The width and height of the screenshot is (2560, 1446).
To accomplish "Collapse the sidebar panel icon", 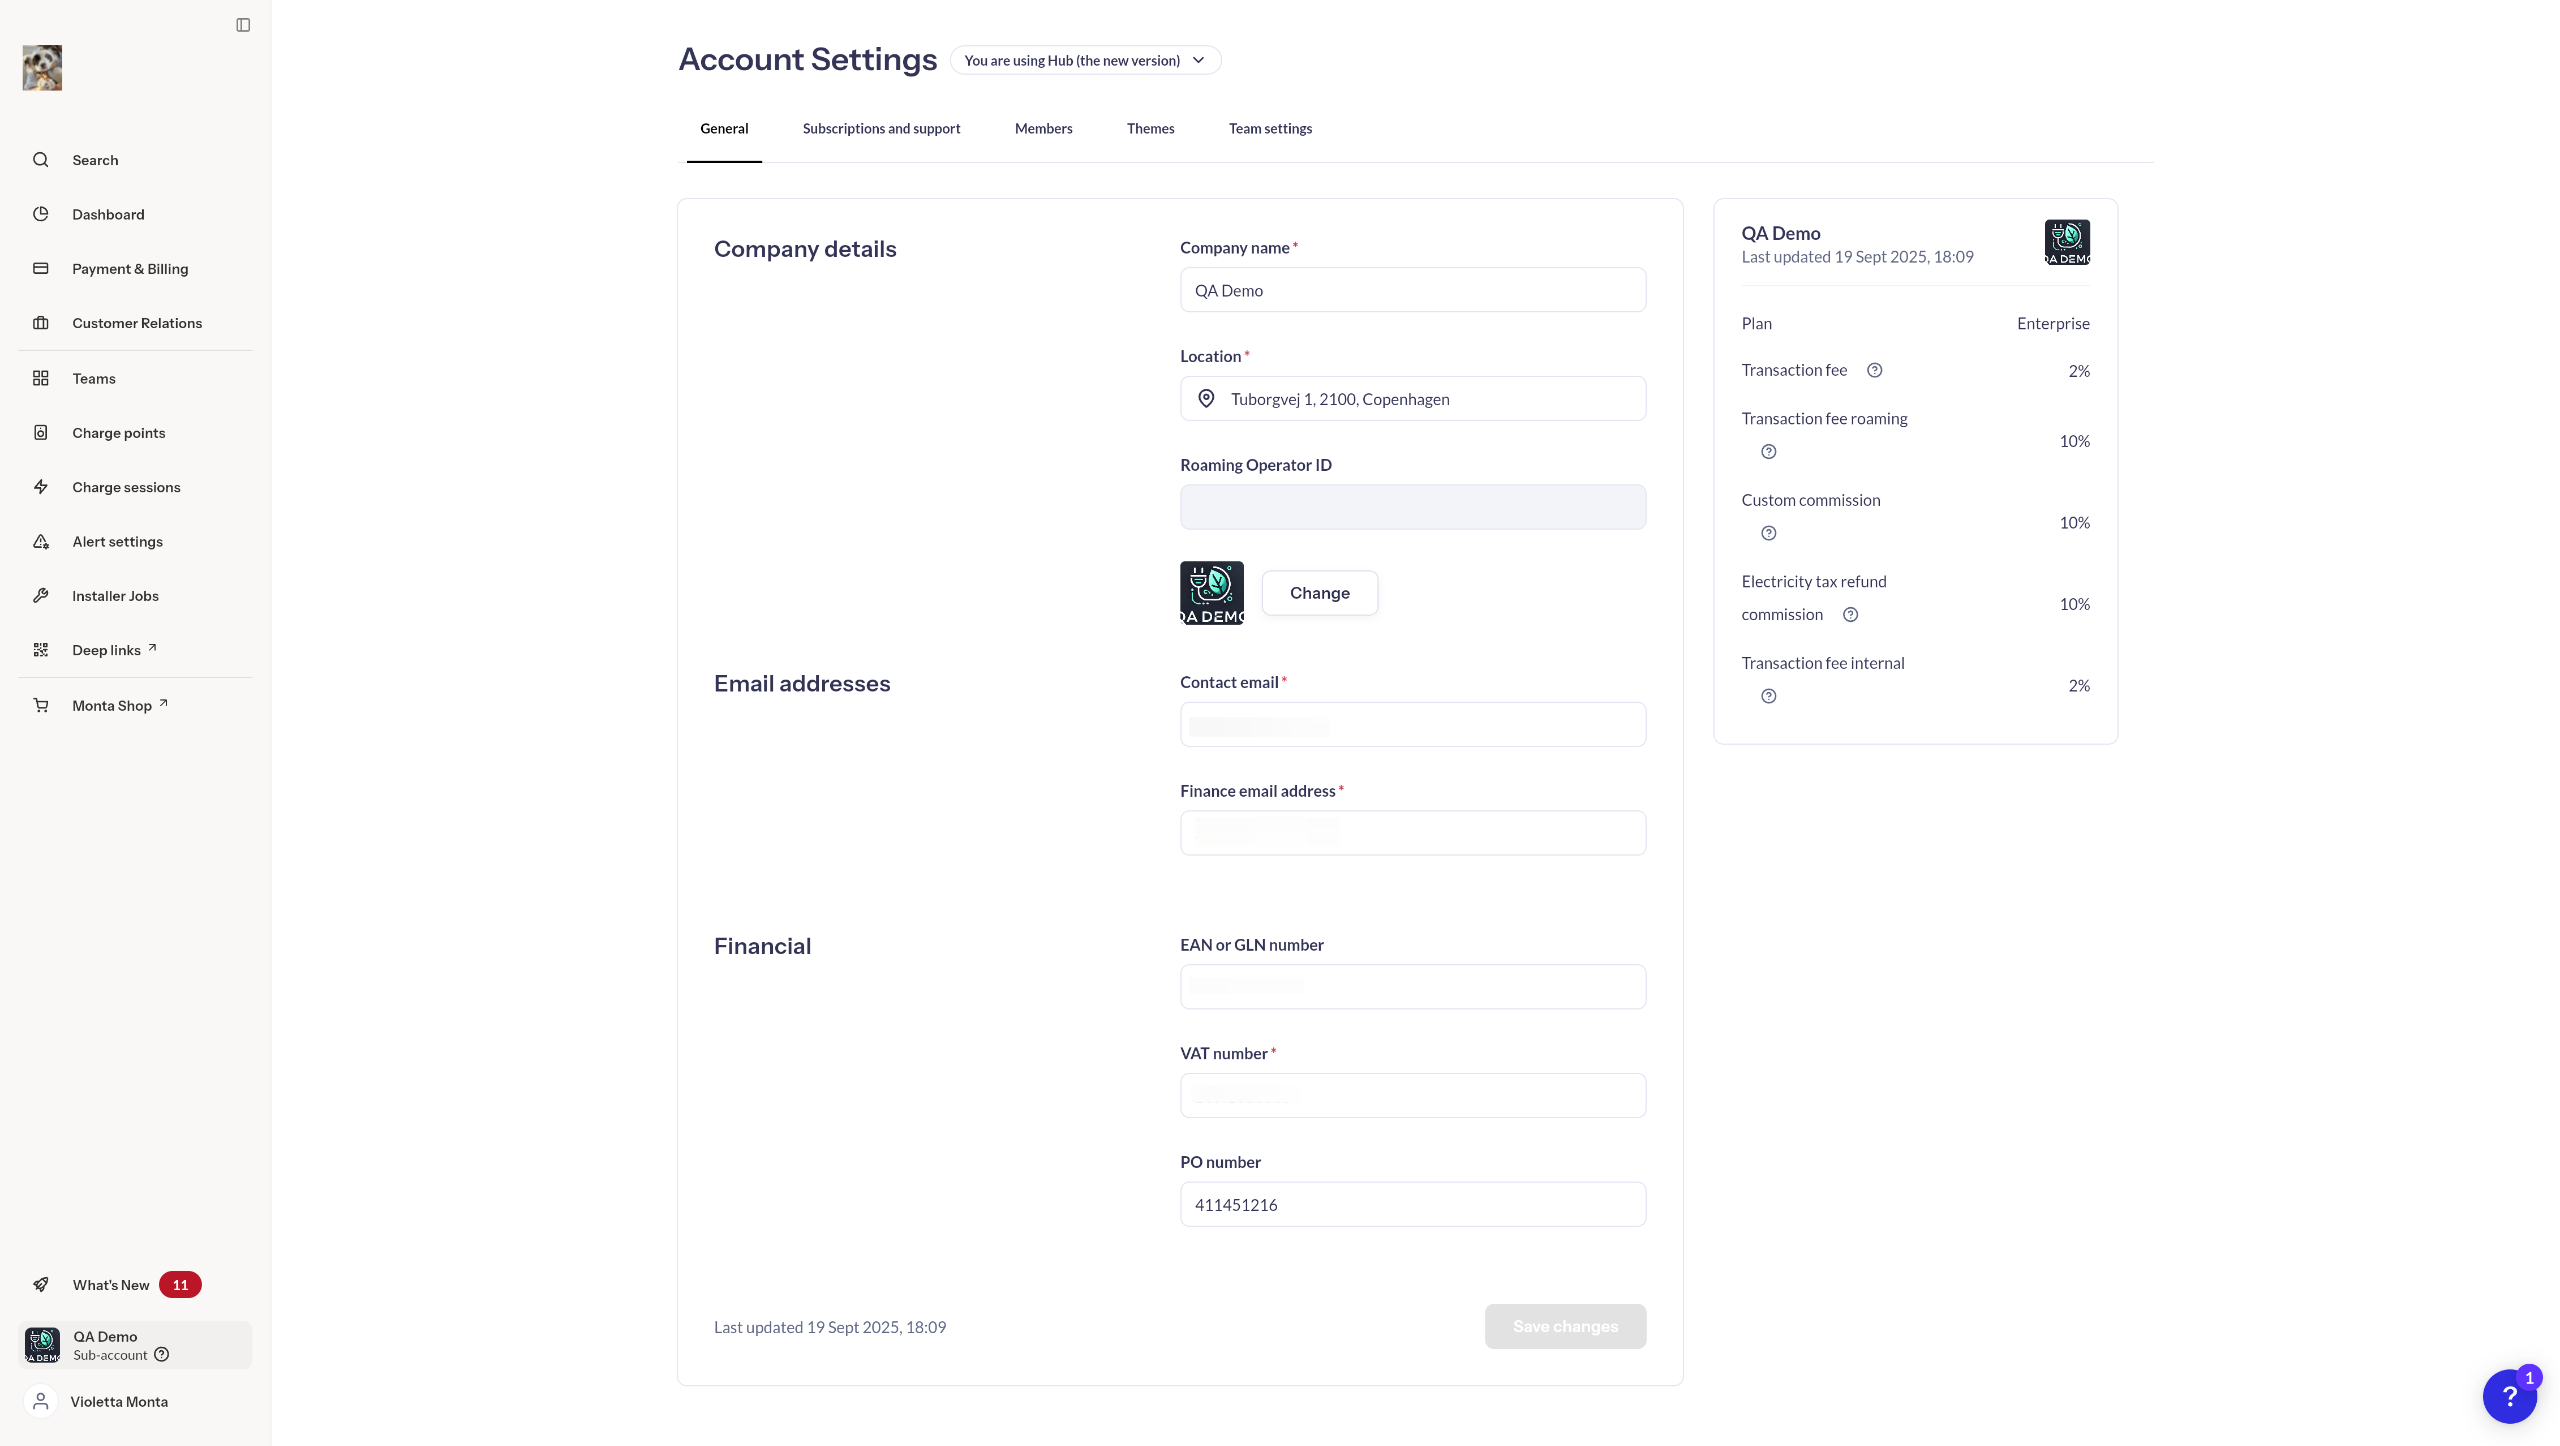I will (x=243, y=25).
